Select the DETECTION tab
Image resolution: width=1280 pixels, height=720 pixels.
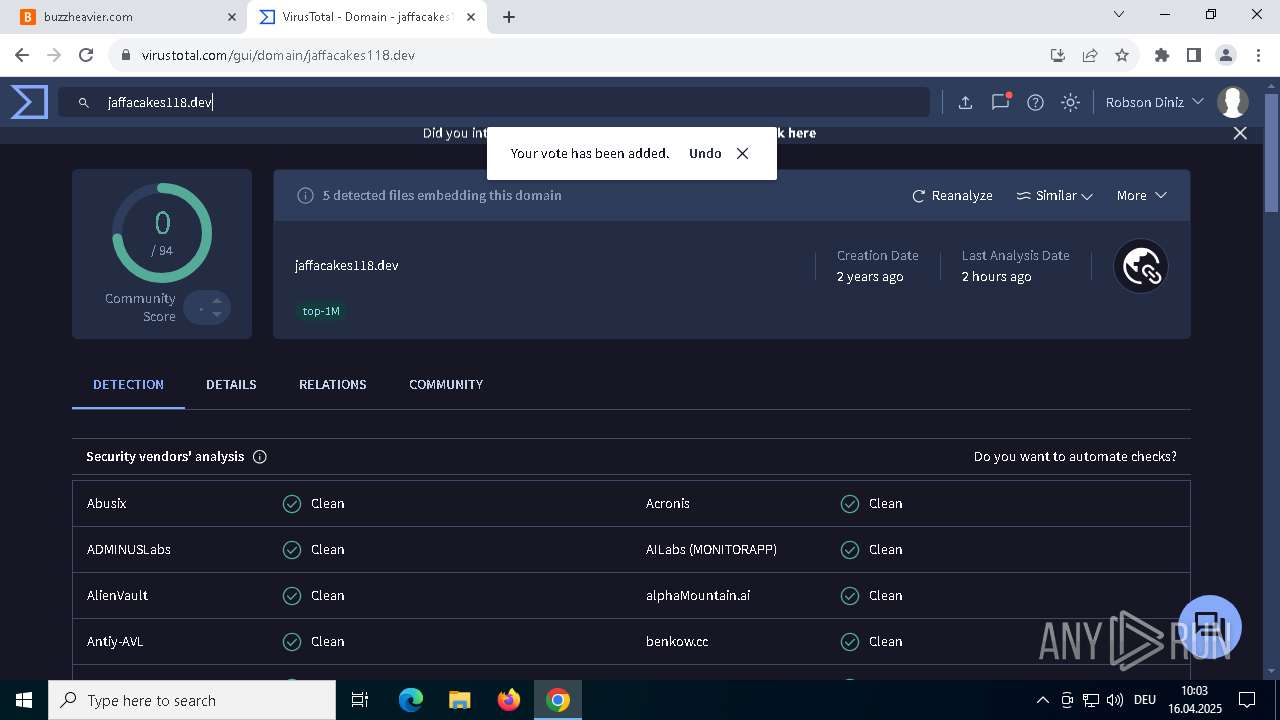tap(128, 384)
